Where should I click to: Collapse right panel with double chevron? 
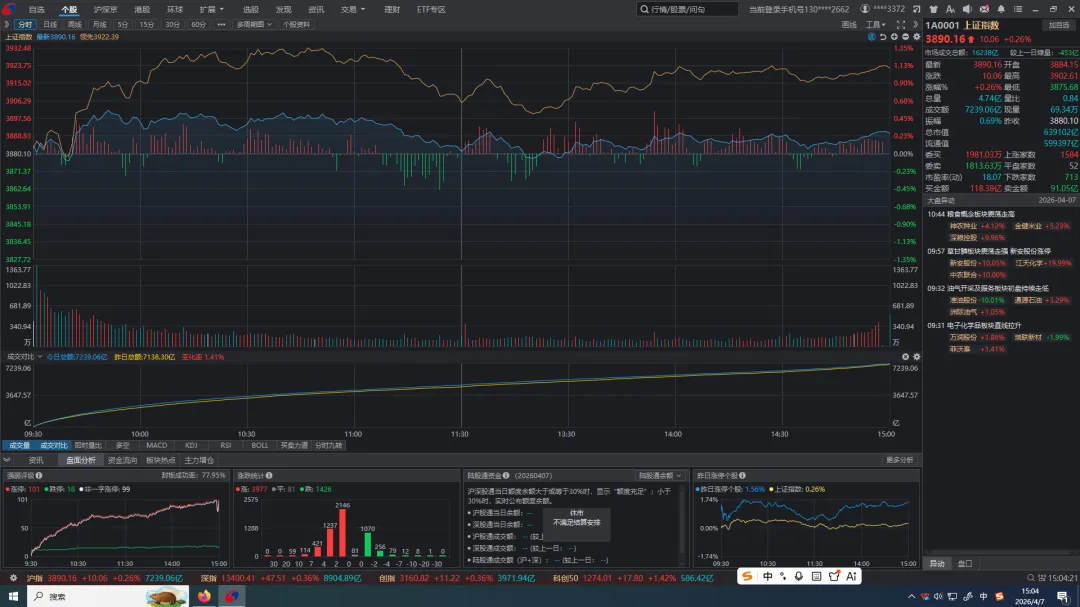pyautogui.click(x=915, y=24)
